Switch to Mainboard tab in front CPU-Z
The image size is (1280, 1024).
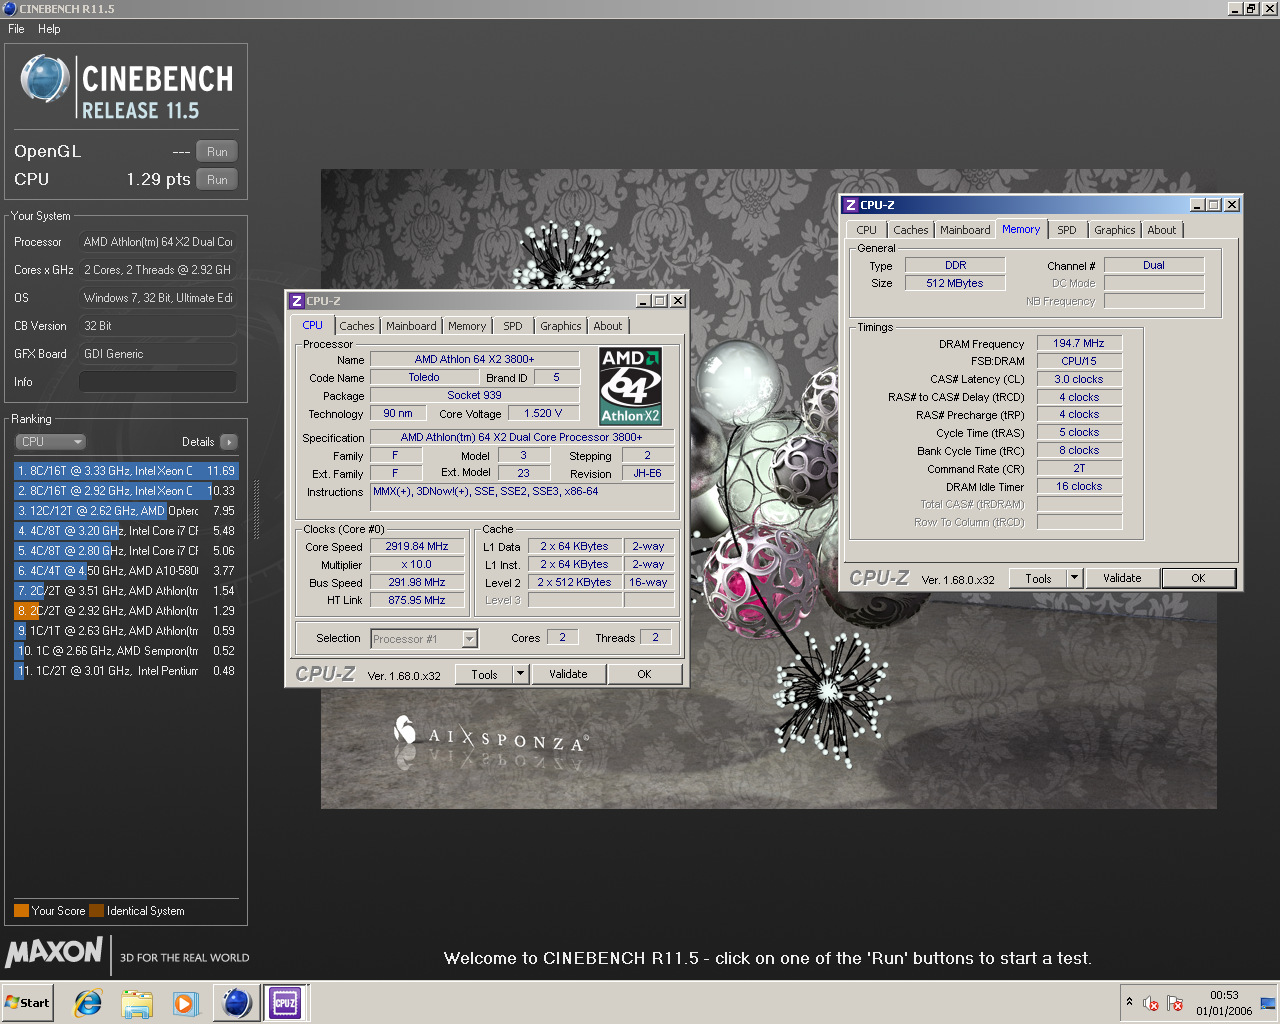pos(411,326)
